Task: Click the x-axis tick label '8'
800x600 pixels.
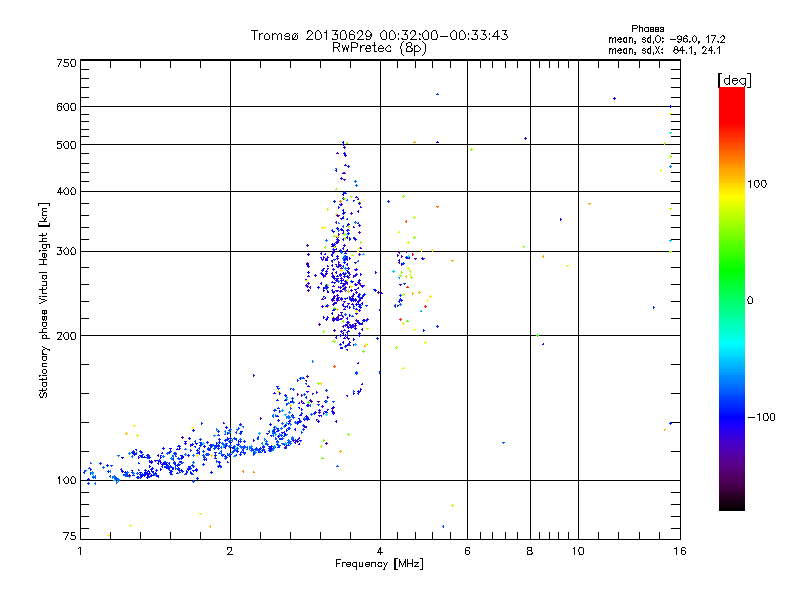Action: 530,551
